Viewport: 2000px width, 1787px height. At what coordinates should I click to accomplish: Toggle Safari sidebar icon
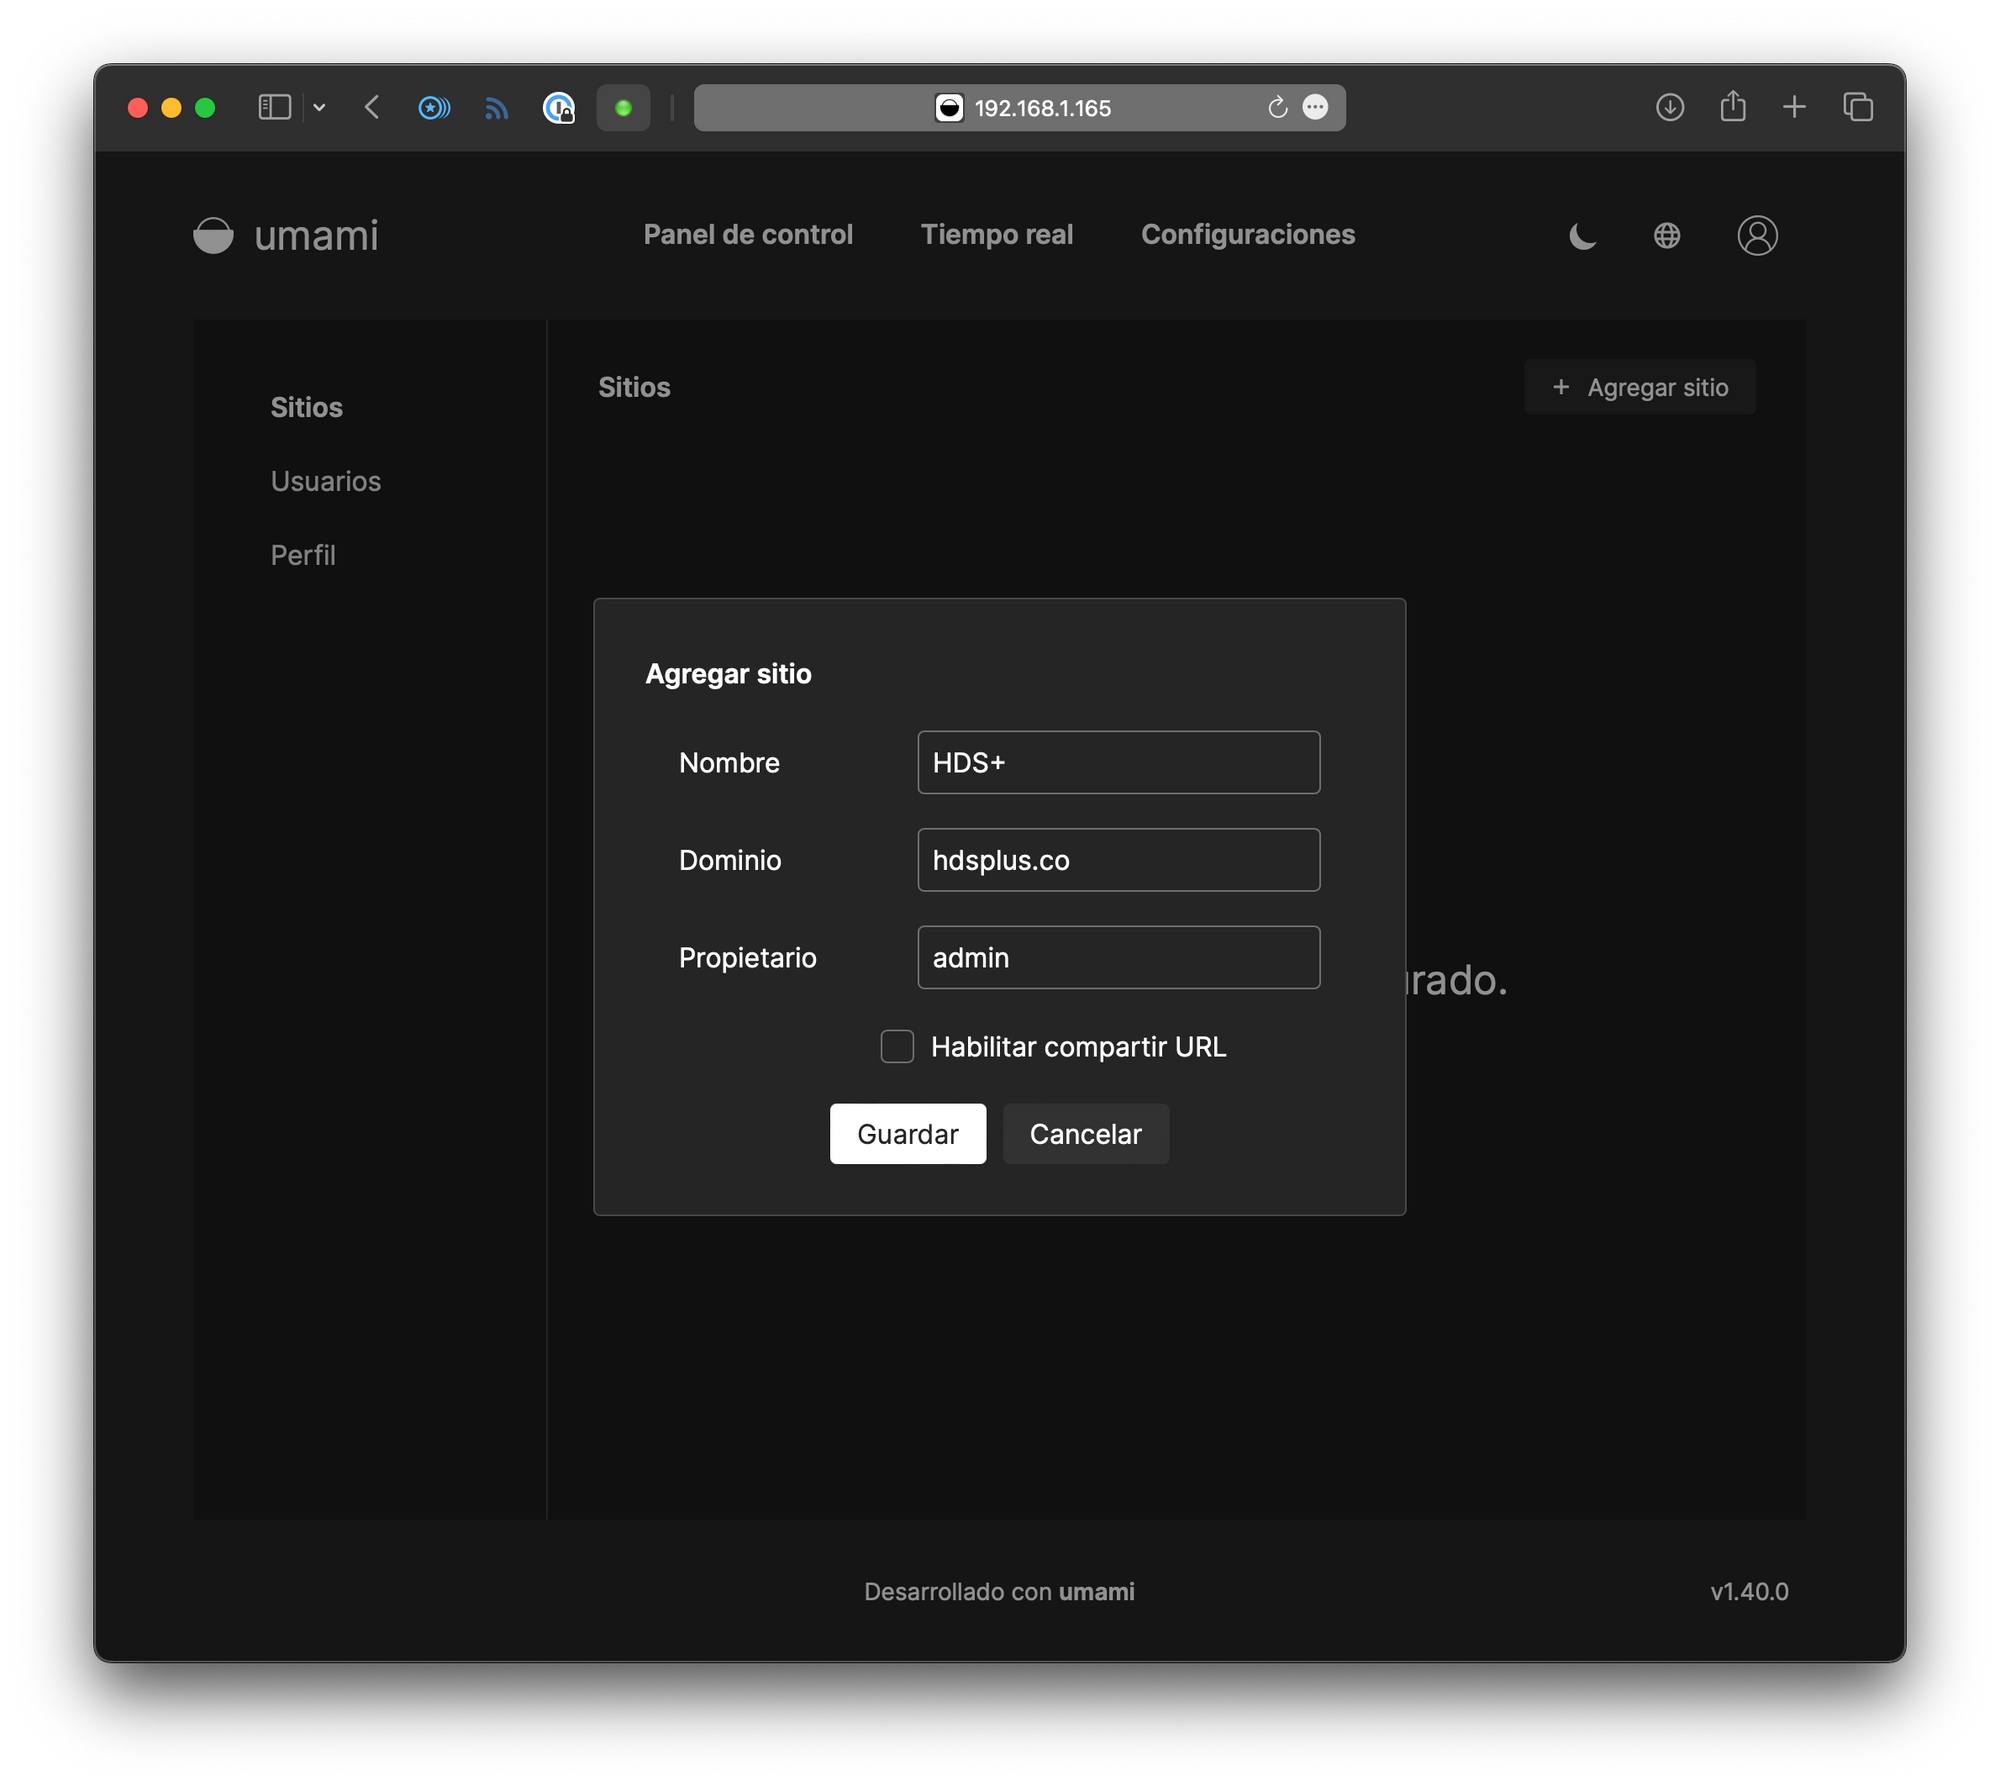pyautogui.click(x=274, y=107)
